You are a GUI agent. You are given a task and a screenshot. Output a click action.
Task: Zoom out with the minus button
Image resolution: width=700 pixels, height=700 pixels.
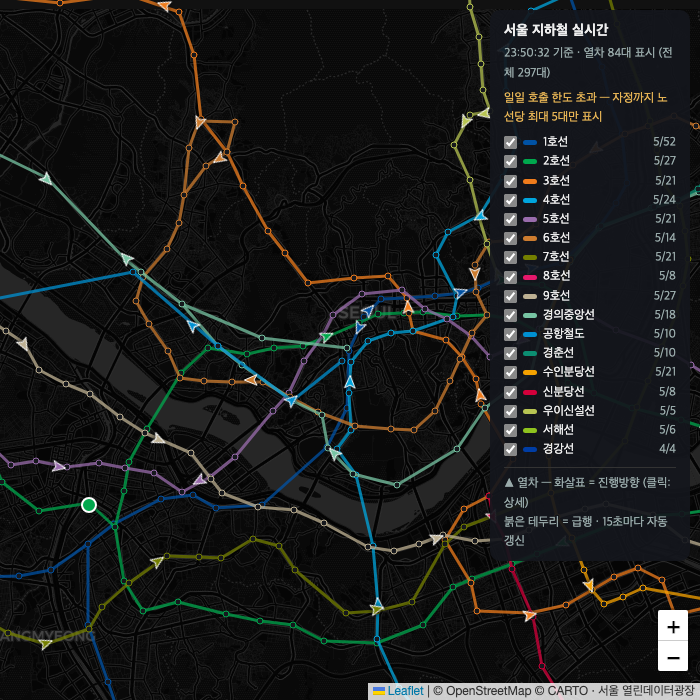pyautogui.click(x=673, y=656)
